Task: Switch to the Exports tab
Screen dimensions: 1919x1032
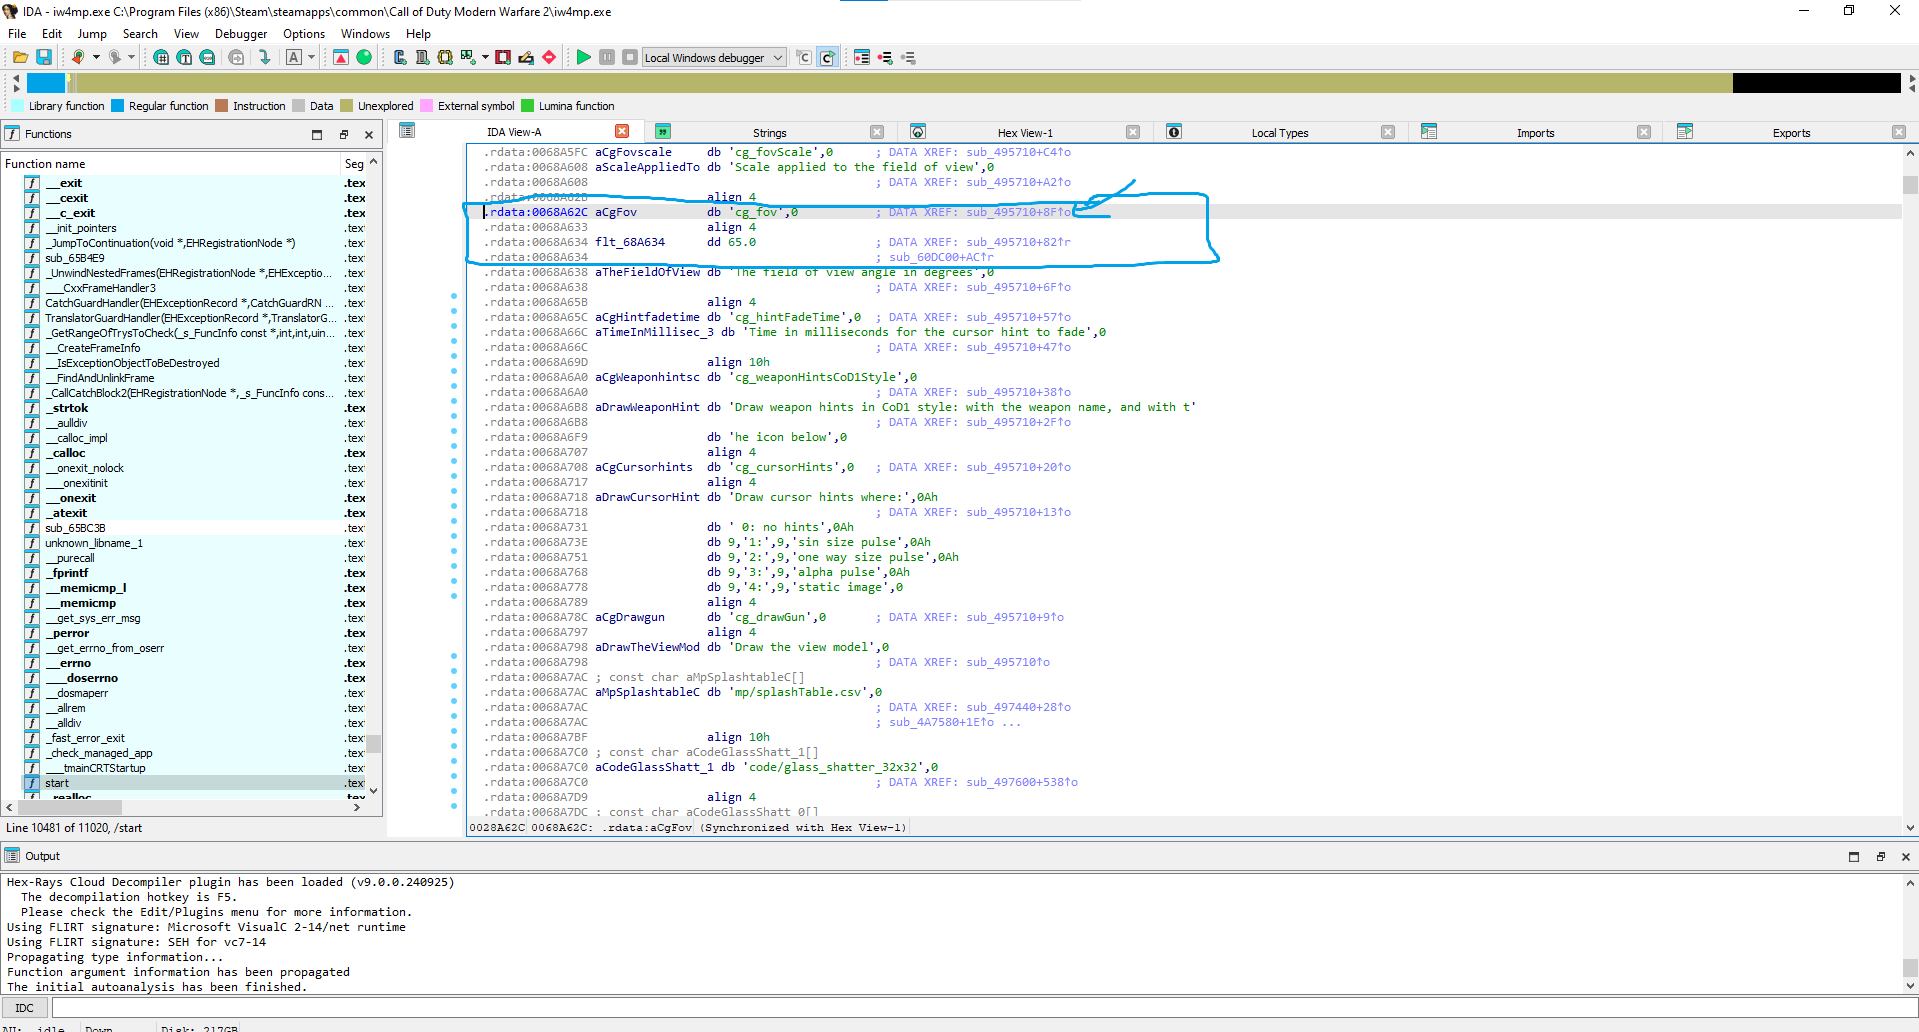Action: [1791, 133]
